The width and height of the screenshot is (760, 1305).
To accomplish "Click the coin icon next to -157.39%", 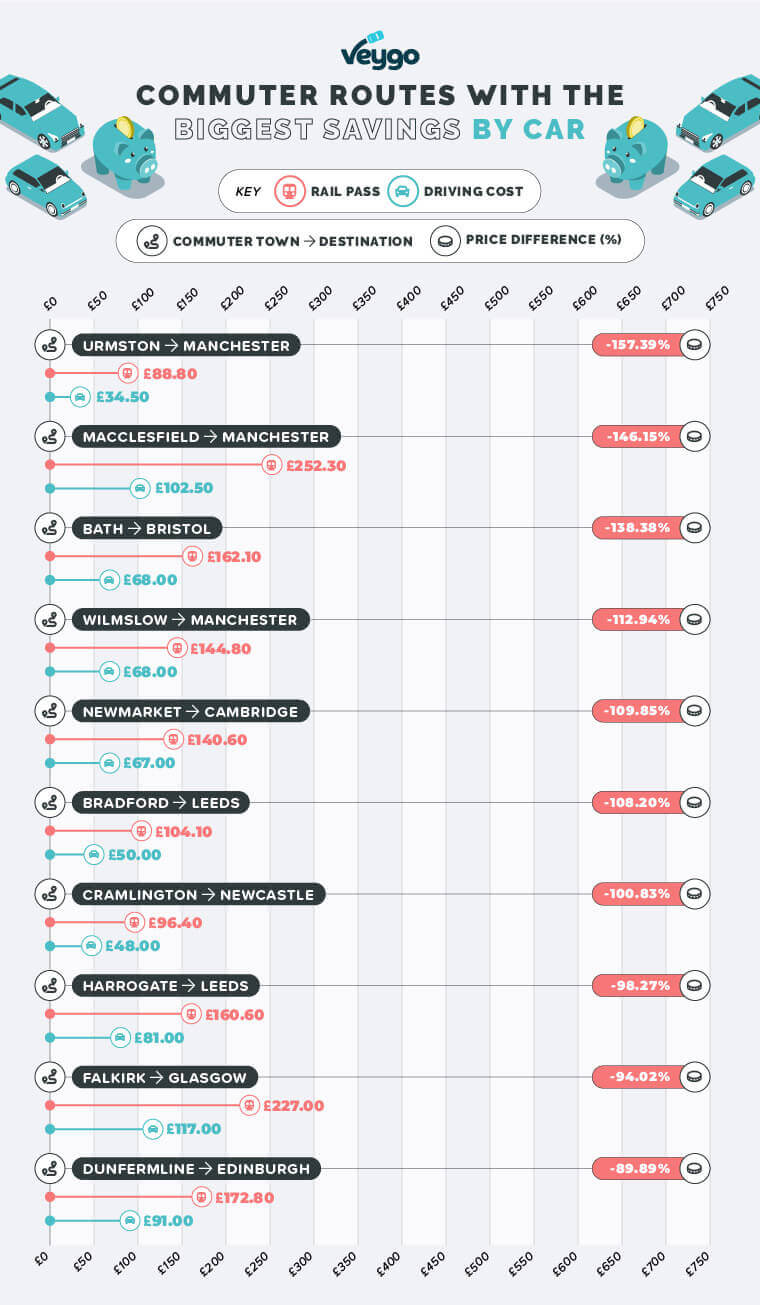I will coord(695,345).
